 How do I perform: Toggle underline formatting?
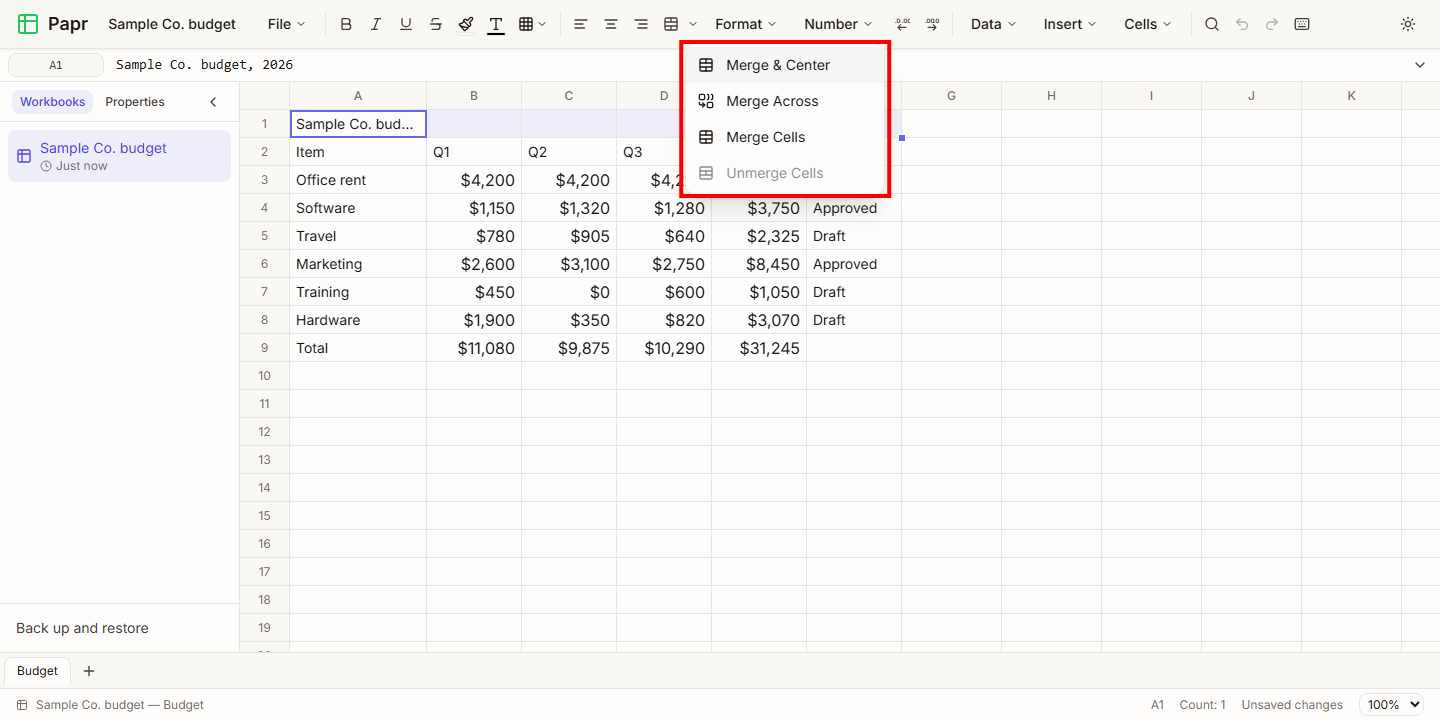point(406,24)
